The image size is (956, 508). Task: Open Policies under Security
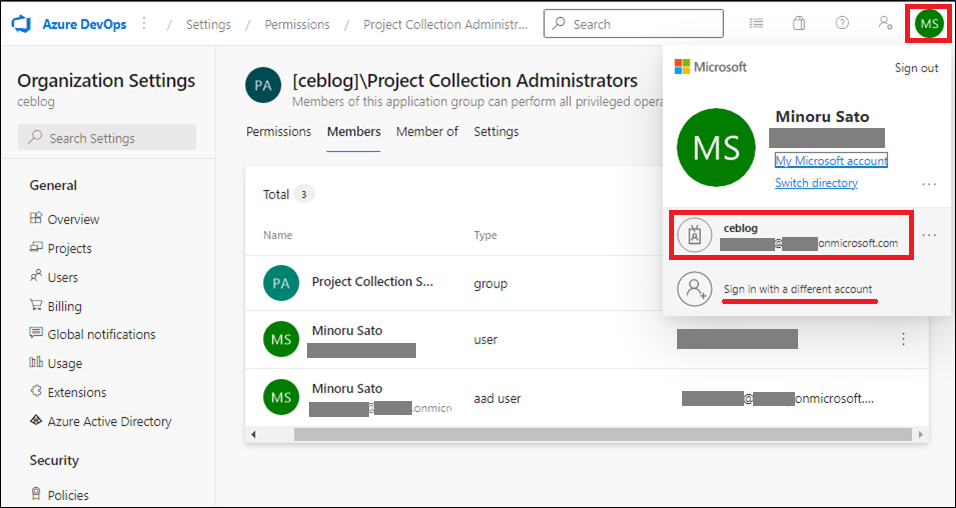click(68, 495)
